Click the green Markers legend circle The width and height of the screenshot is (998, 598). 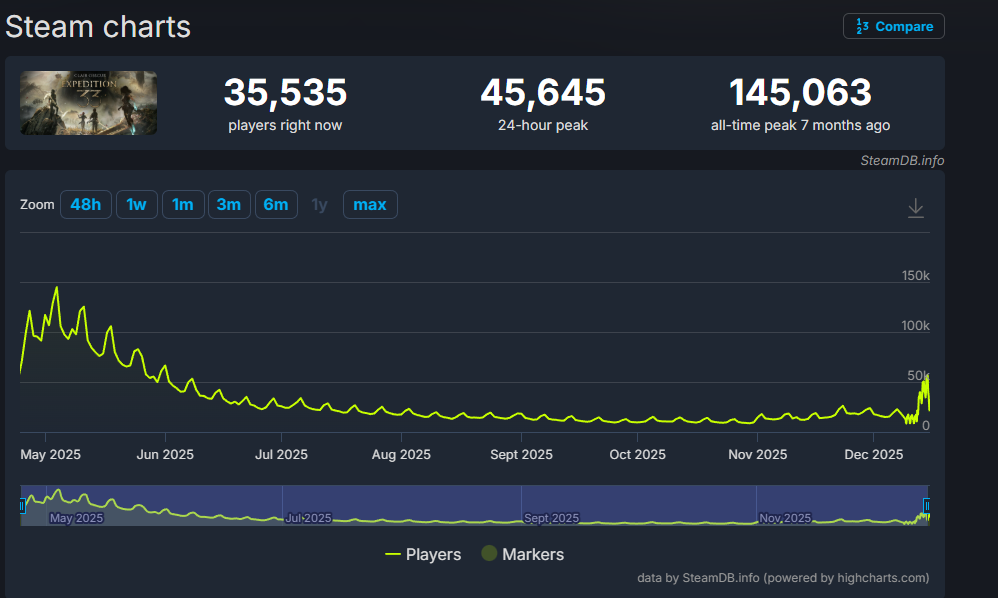tap(489, 553)
